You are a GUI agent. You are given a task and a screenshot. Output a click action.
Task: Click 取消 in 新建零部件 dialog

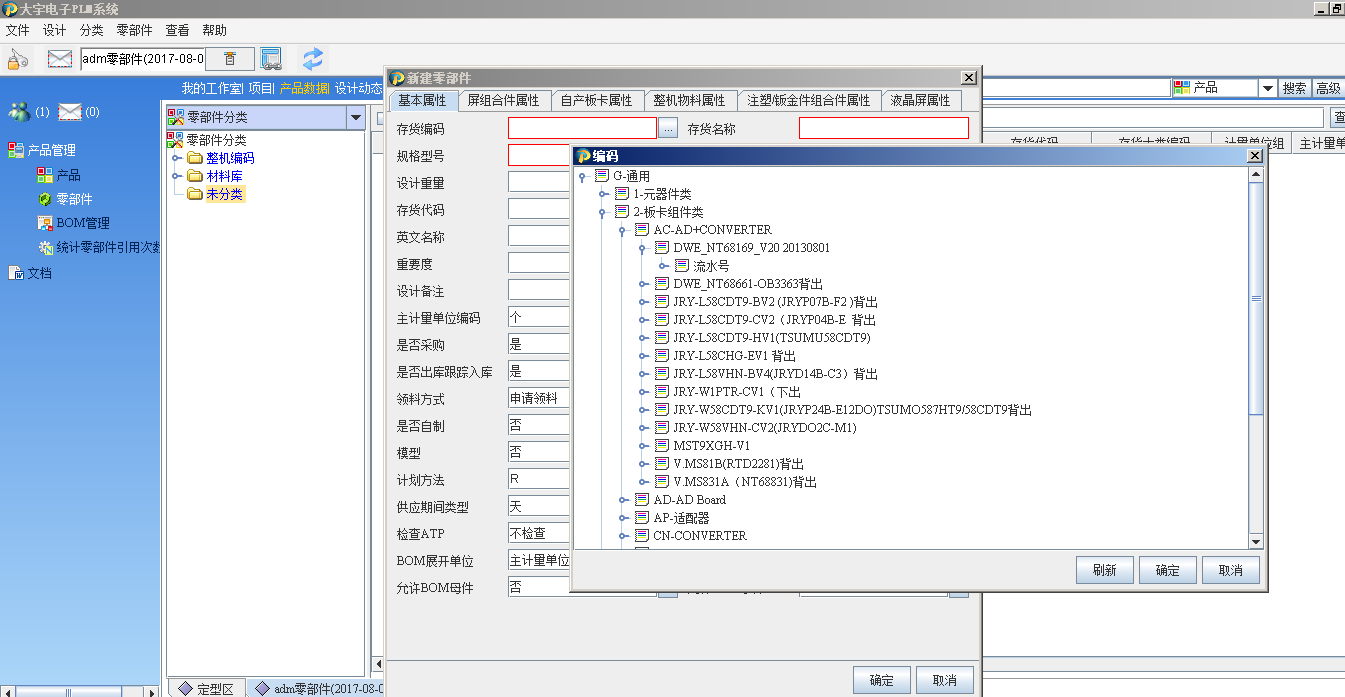click(944, 680)
